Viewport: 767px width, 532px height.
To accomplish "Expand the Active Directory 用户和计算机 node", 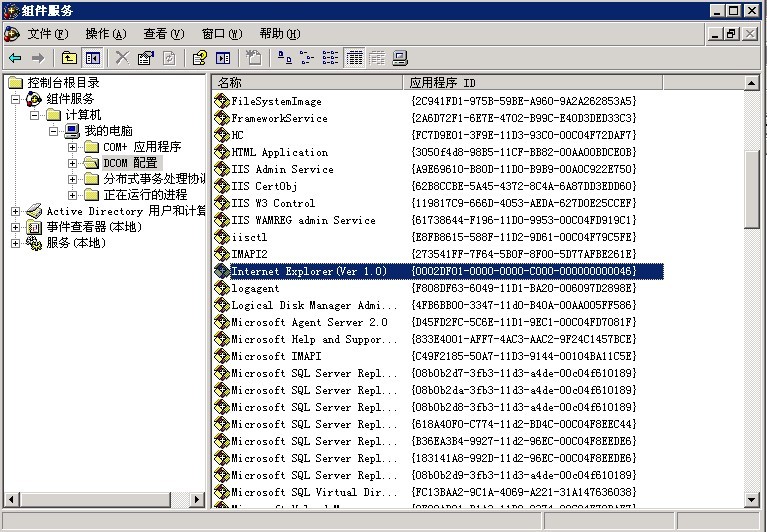I will (16, 211).
